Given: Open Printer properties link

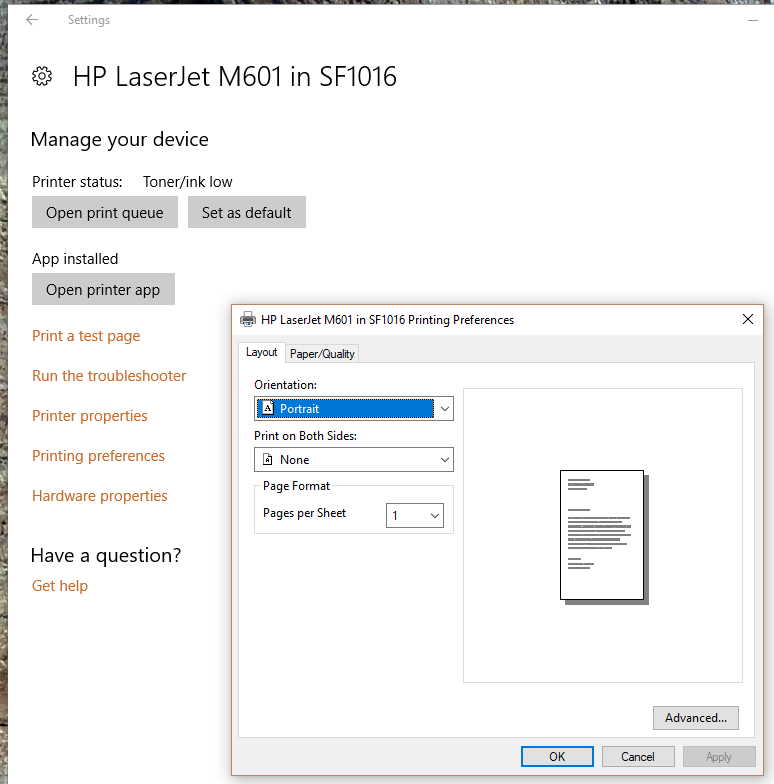Looking at the screenshot, I should pos(90,416).
